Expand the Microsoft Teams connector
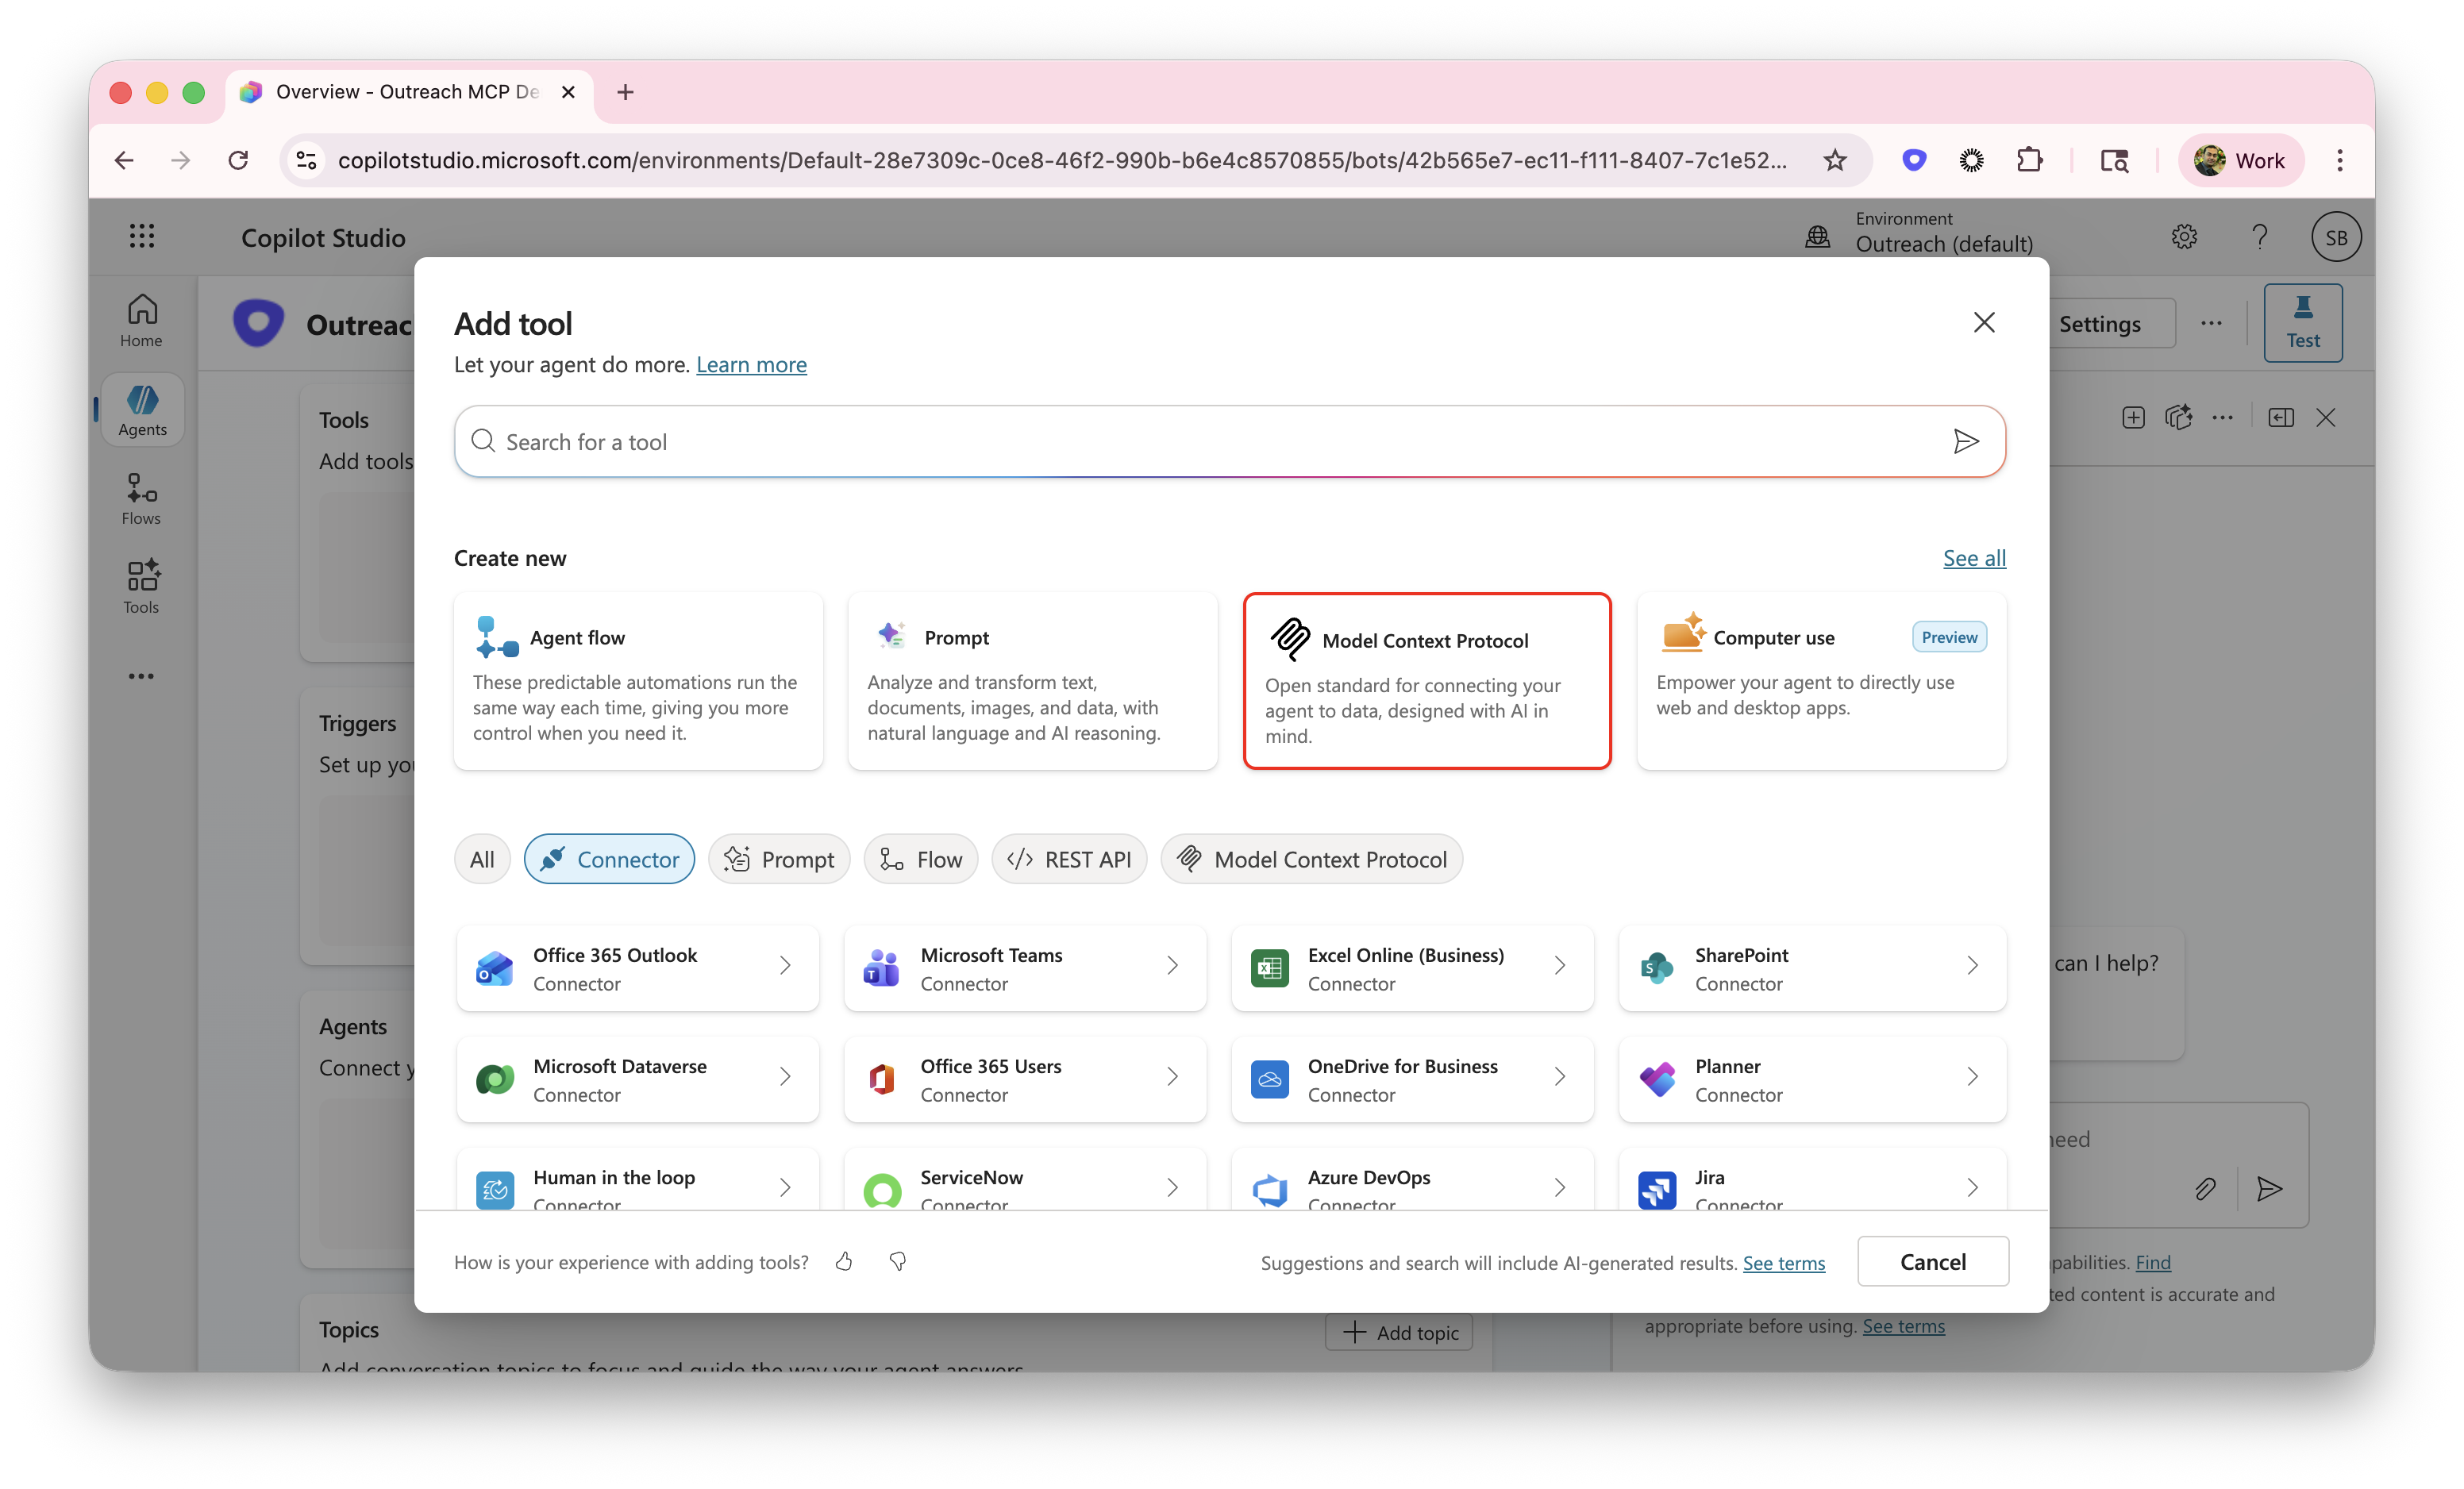The width and height of the screenshot is (2464, 1489). coord(1025,968)
